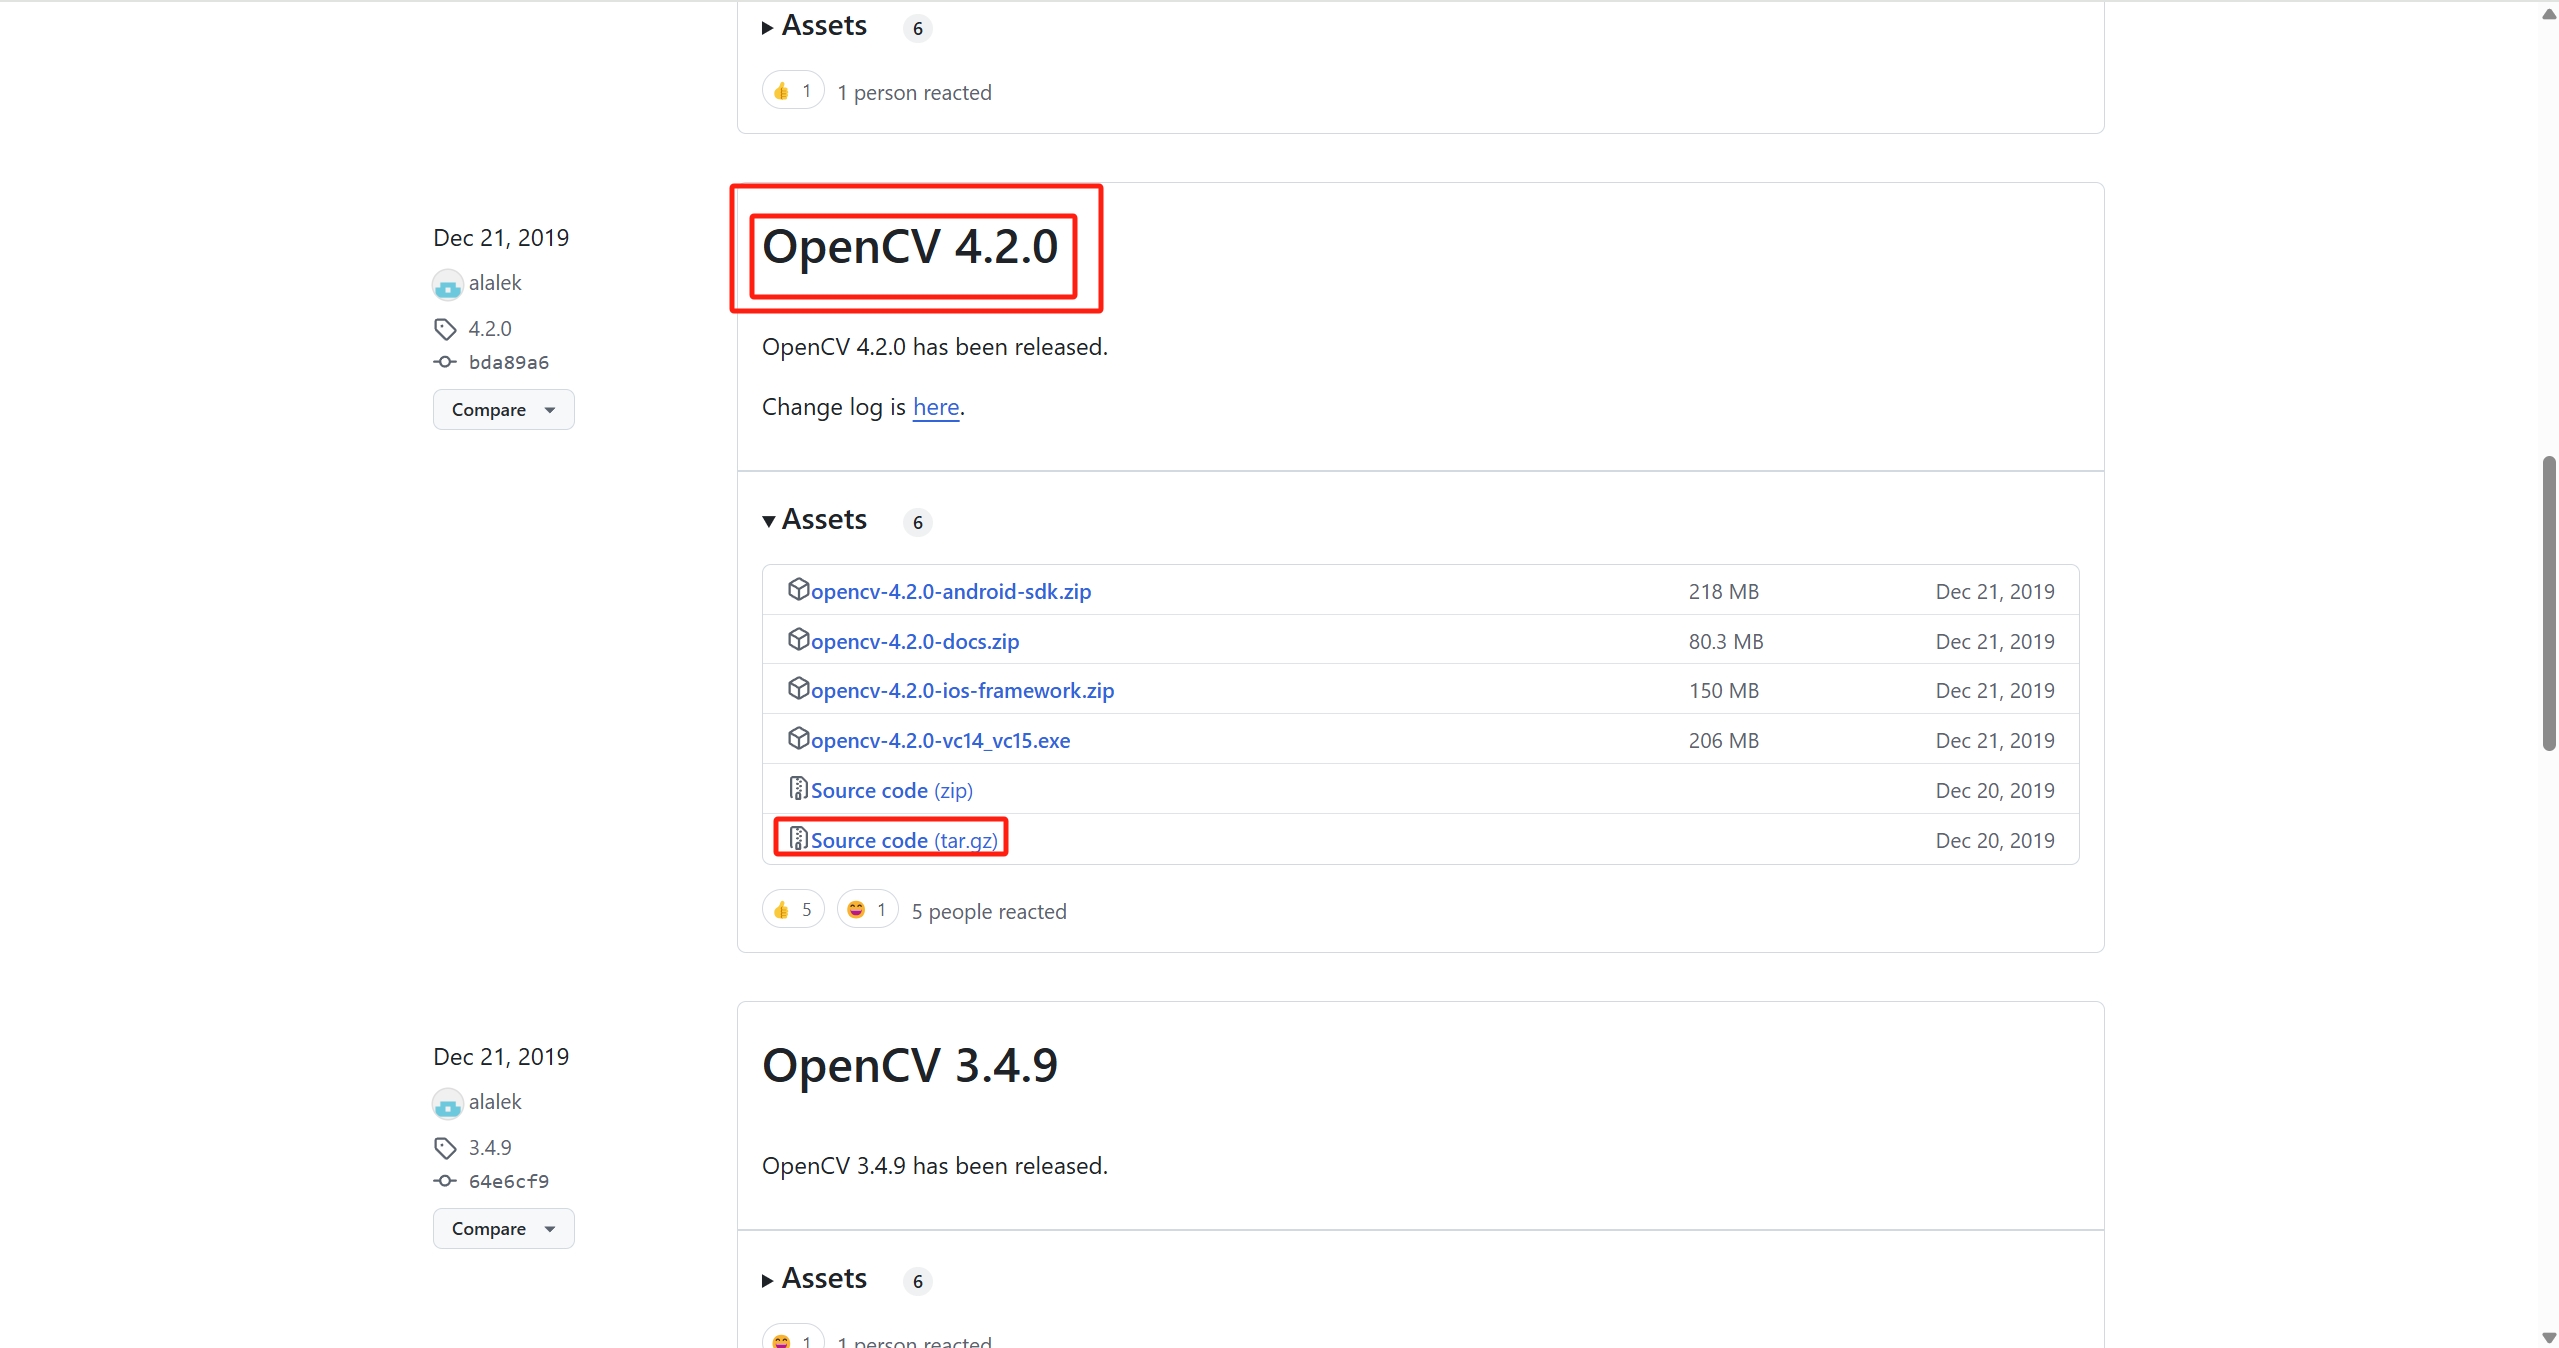Open the Compare dropdown for tag 3.4.9
Image resolution: width=2559 pixels, height=1348 pixels.
pyautogui.click(x=503, y=1229)
